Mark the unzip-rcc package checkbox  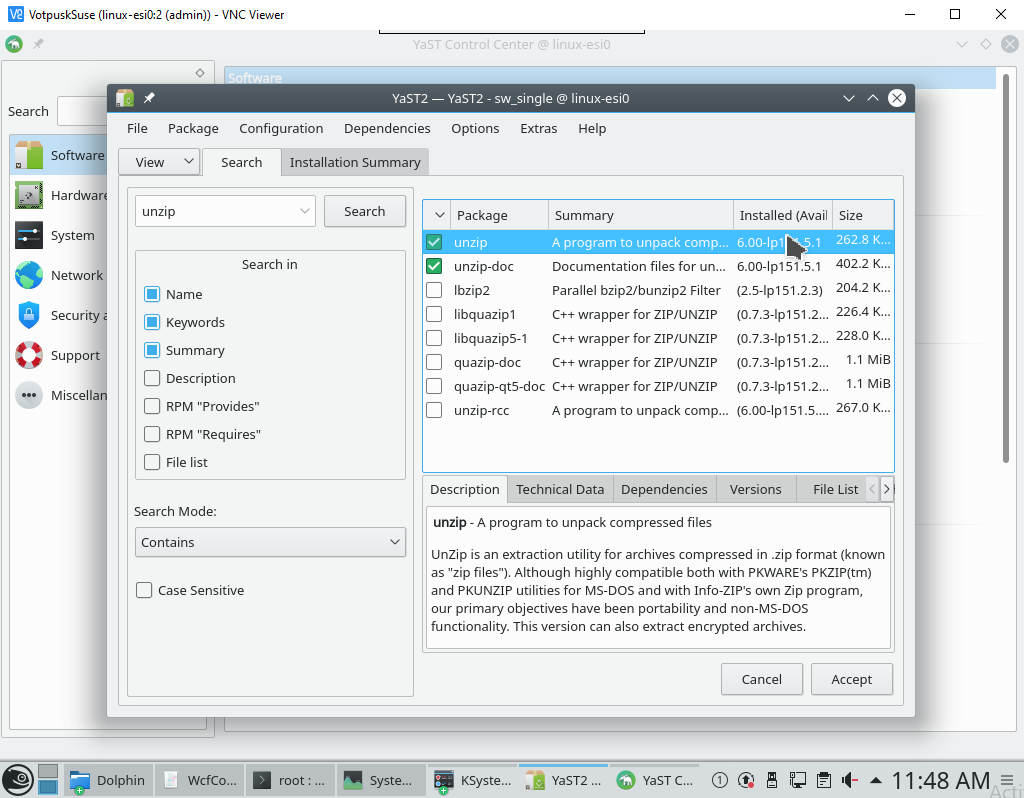pyautogui.click(x=434, y=410)
